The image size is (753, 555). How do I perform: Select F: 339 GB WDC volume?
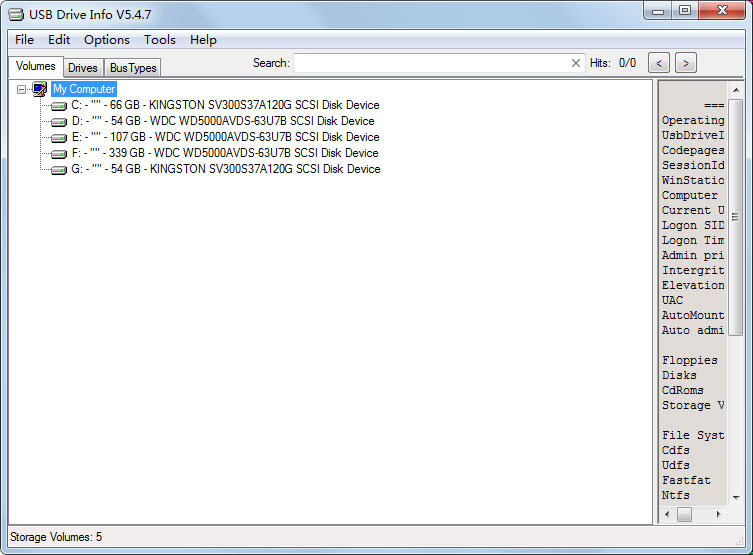[225, 153]
